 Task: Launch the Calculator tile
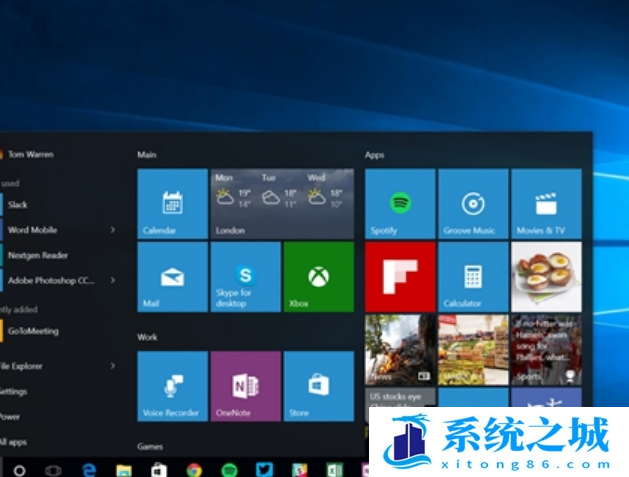pyautogui.click(x=473, y=277)
